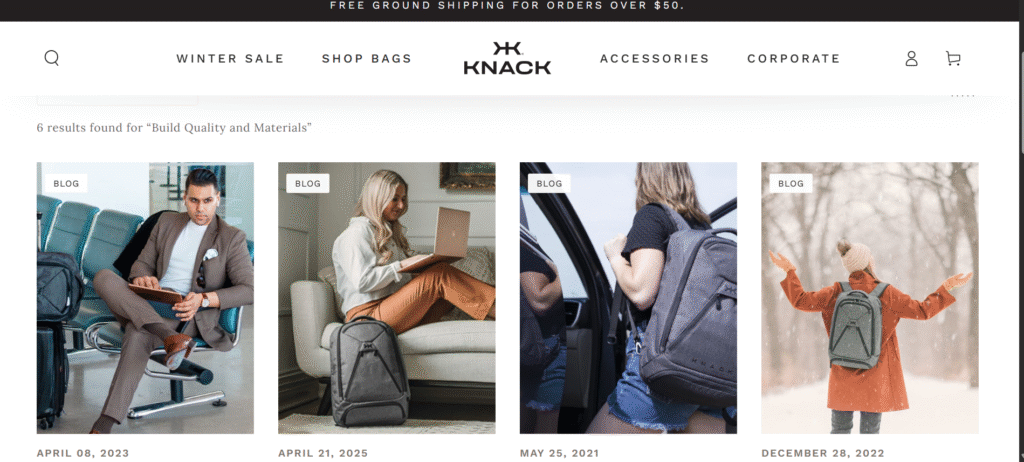The width and height of the screenshot is (1024, 462).
Task: Open the shopping cart icon
Action: point(953,59)
